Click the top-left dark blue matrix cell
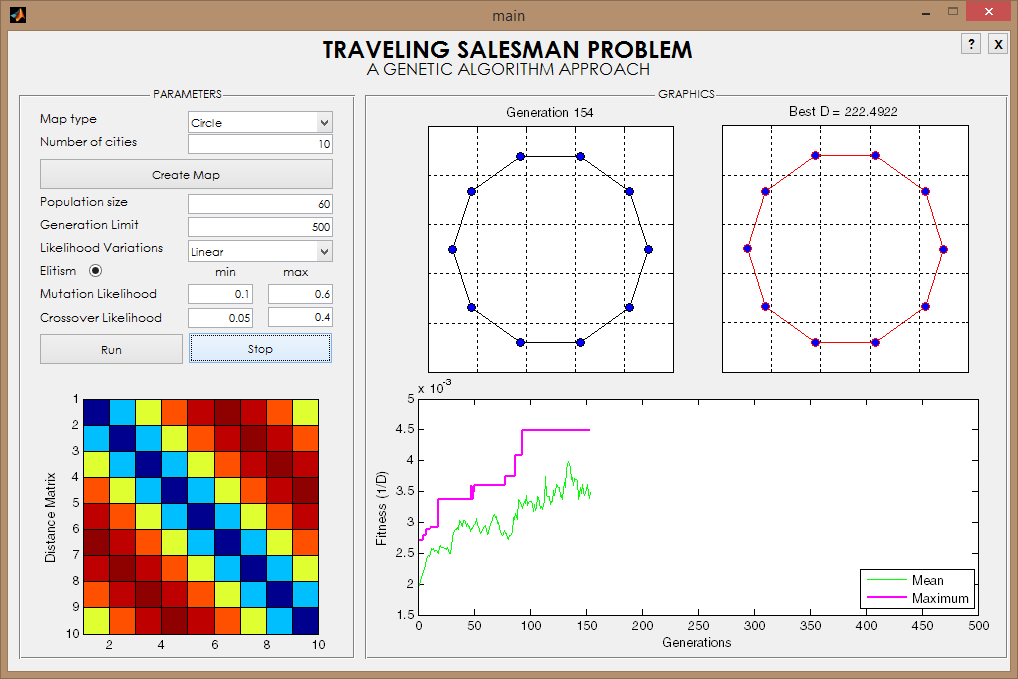The image size is (1018, 679). [96, 412]
